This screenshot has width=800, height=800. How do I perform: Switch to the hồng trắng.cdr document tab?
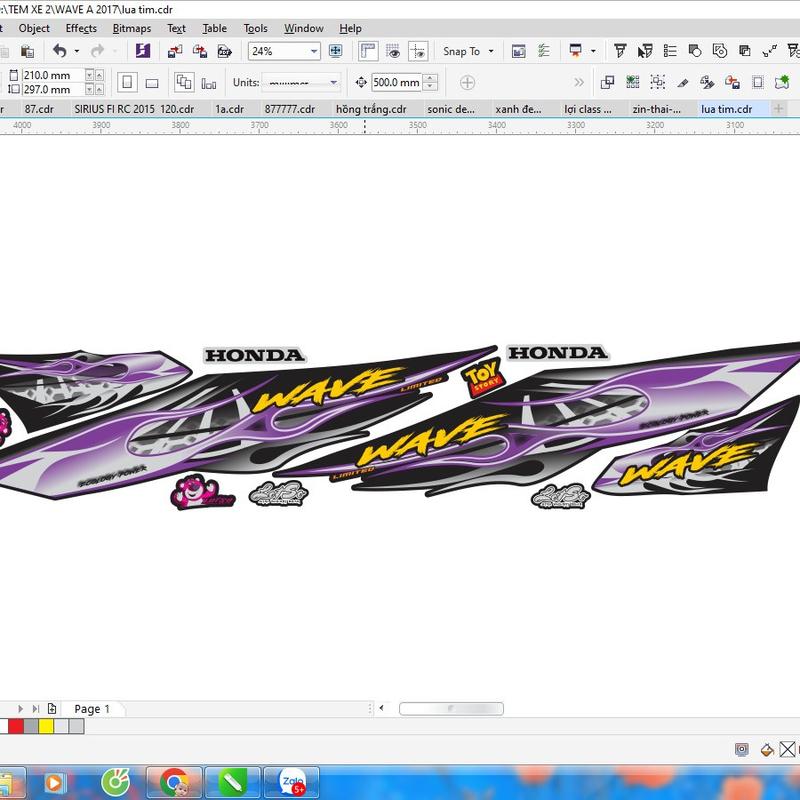click(371, 109)
